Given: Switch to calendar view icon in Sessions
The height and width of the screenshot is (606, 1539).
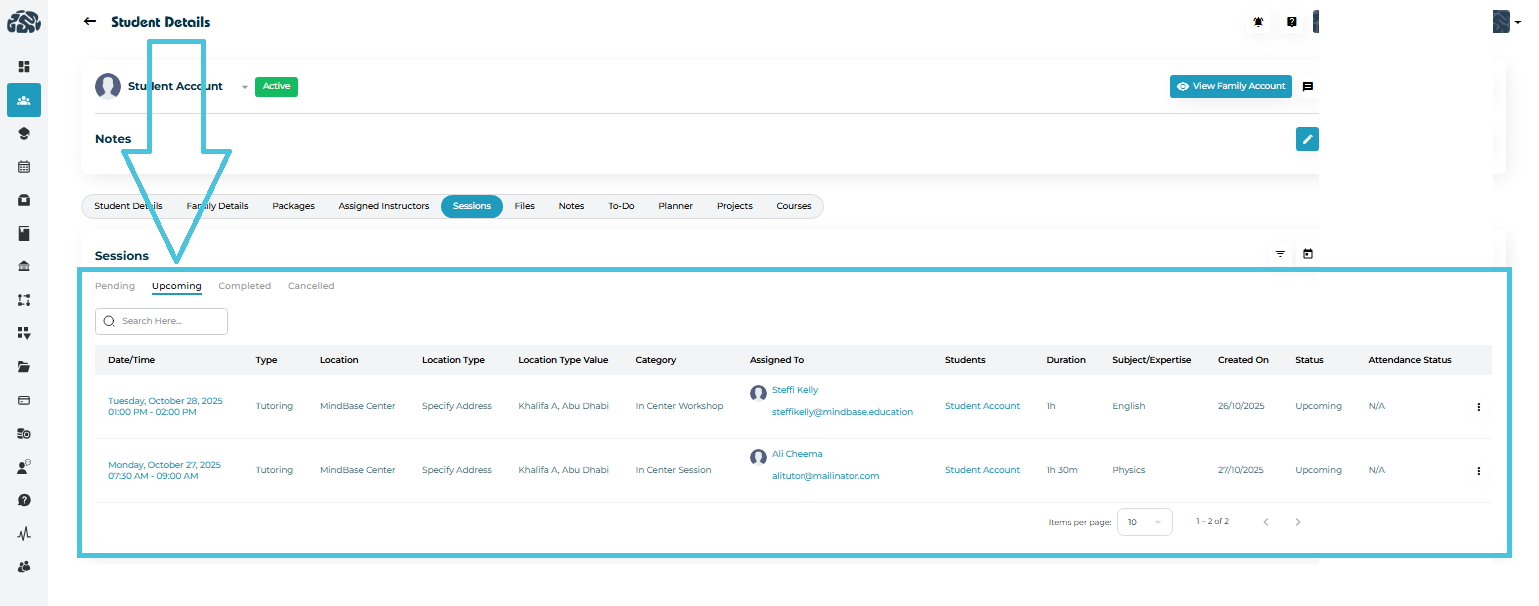Looking at the screenshot, I should coord(1307,255).
